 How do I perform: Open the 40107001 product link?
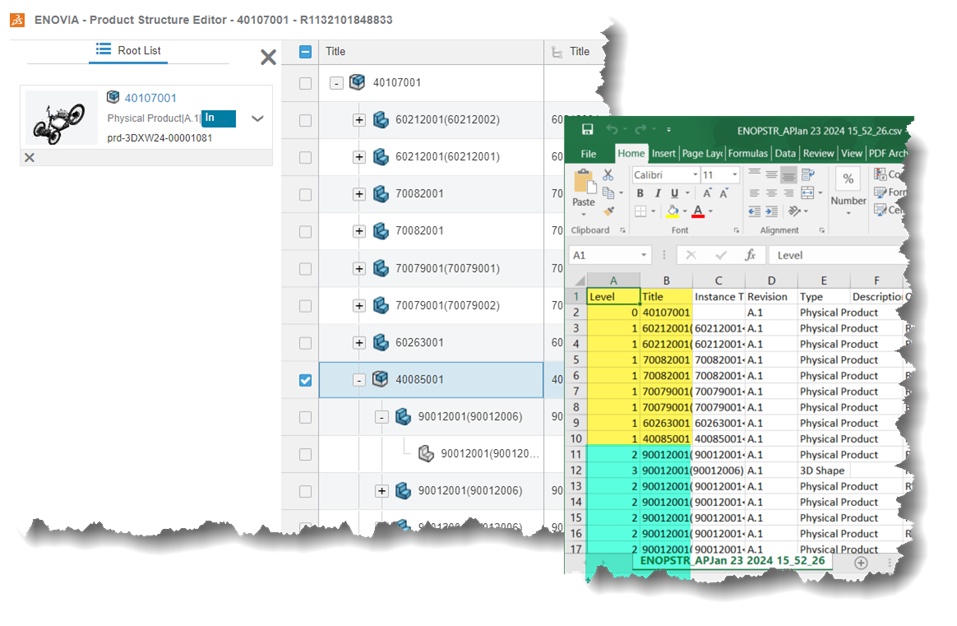pos(150,98)
